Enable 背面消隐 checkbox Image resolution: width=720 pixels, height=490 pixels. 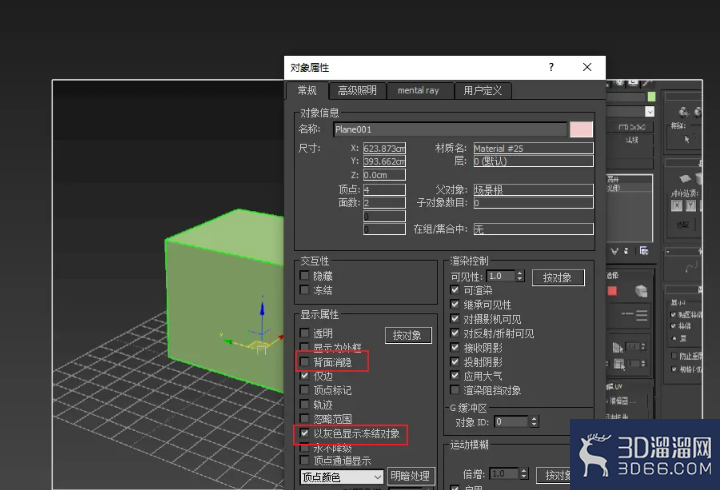pyautogui.click(x=304, y=362)
